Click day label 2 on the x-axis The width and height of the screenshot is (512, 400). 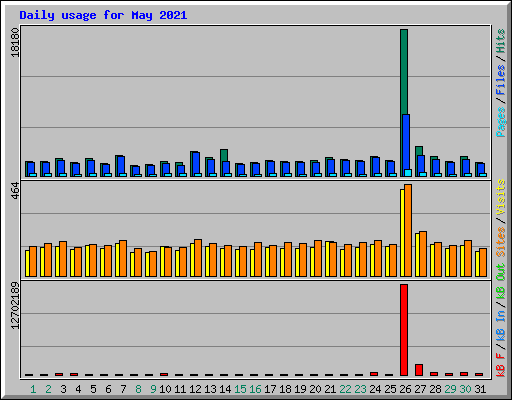coord(48,389)
